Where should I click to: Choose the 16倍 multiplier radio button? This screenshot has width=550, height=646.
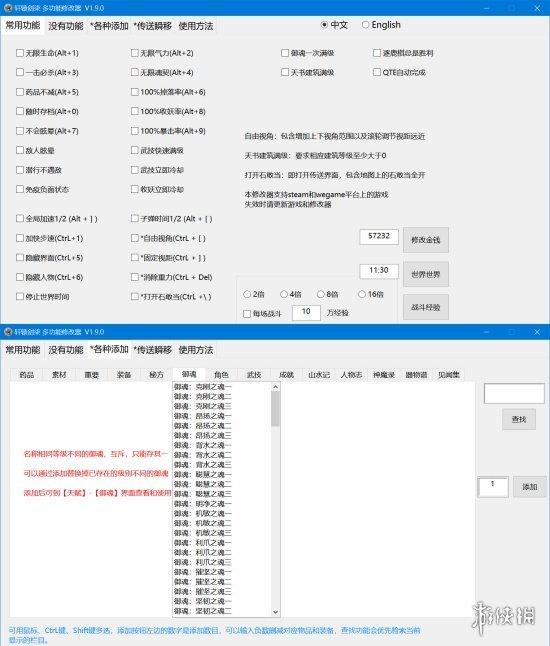[362, 294]
